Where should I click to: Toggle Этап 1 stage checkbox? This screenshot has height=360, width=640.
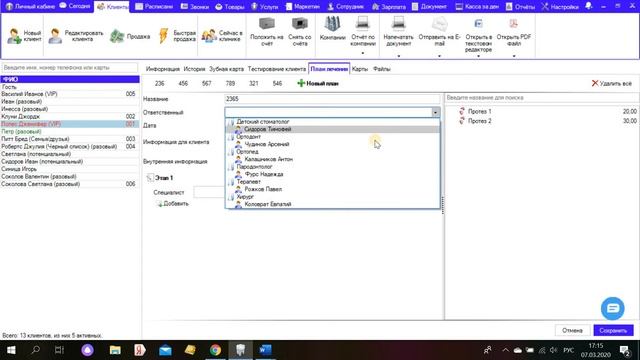[150, 178]
